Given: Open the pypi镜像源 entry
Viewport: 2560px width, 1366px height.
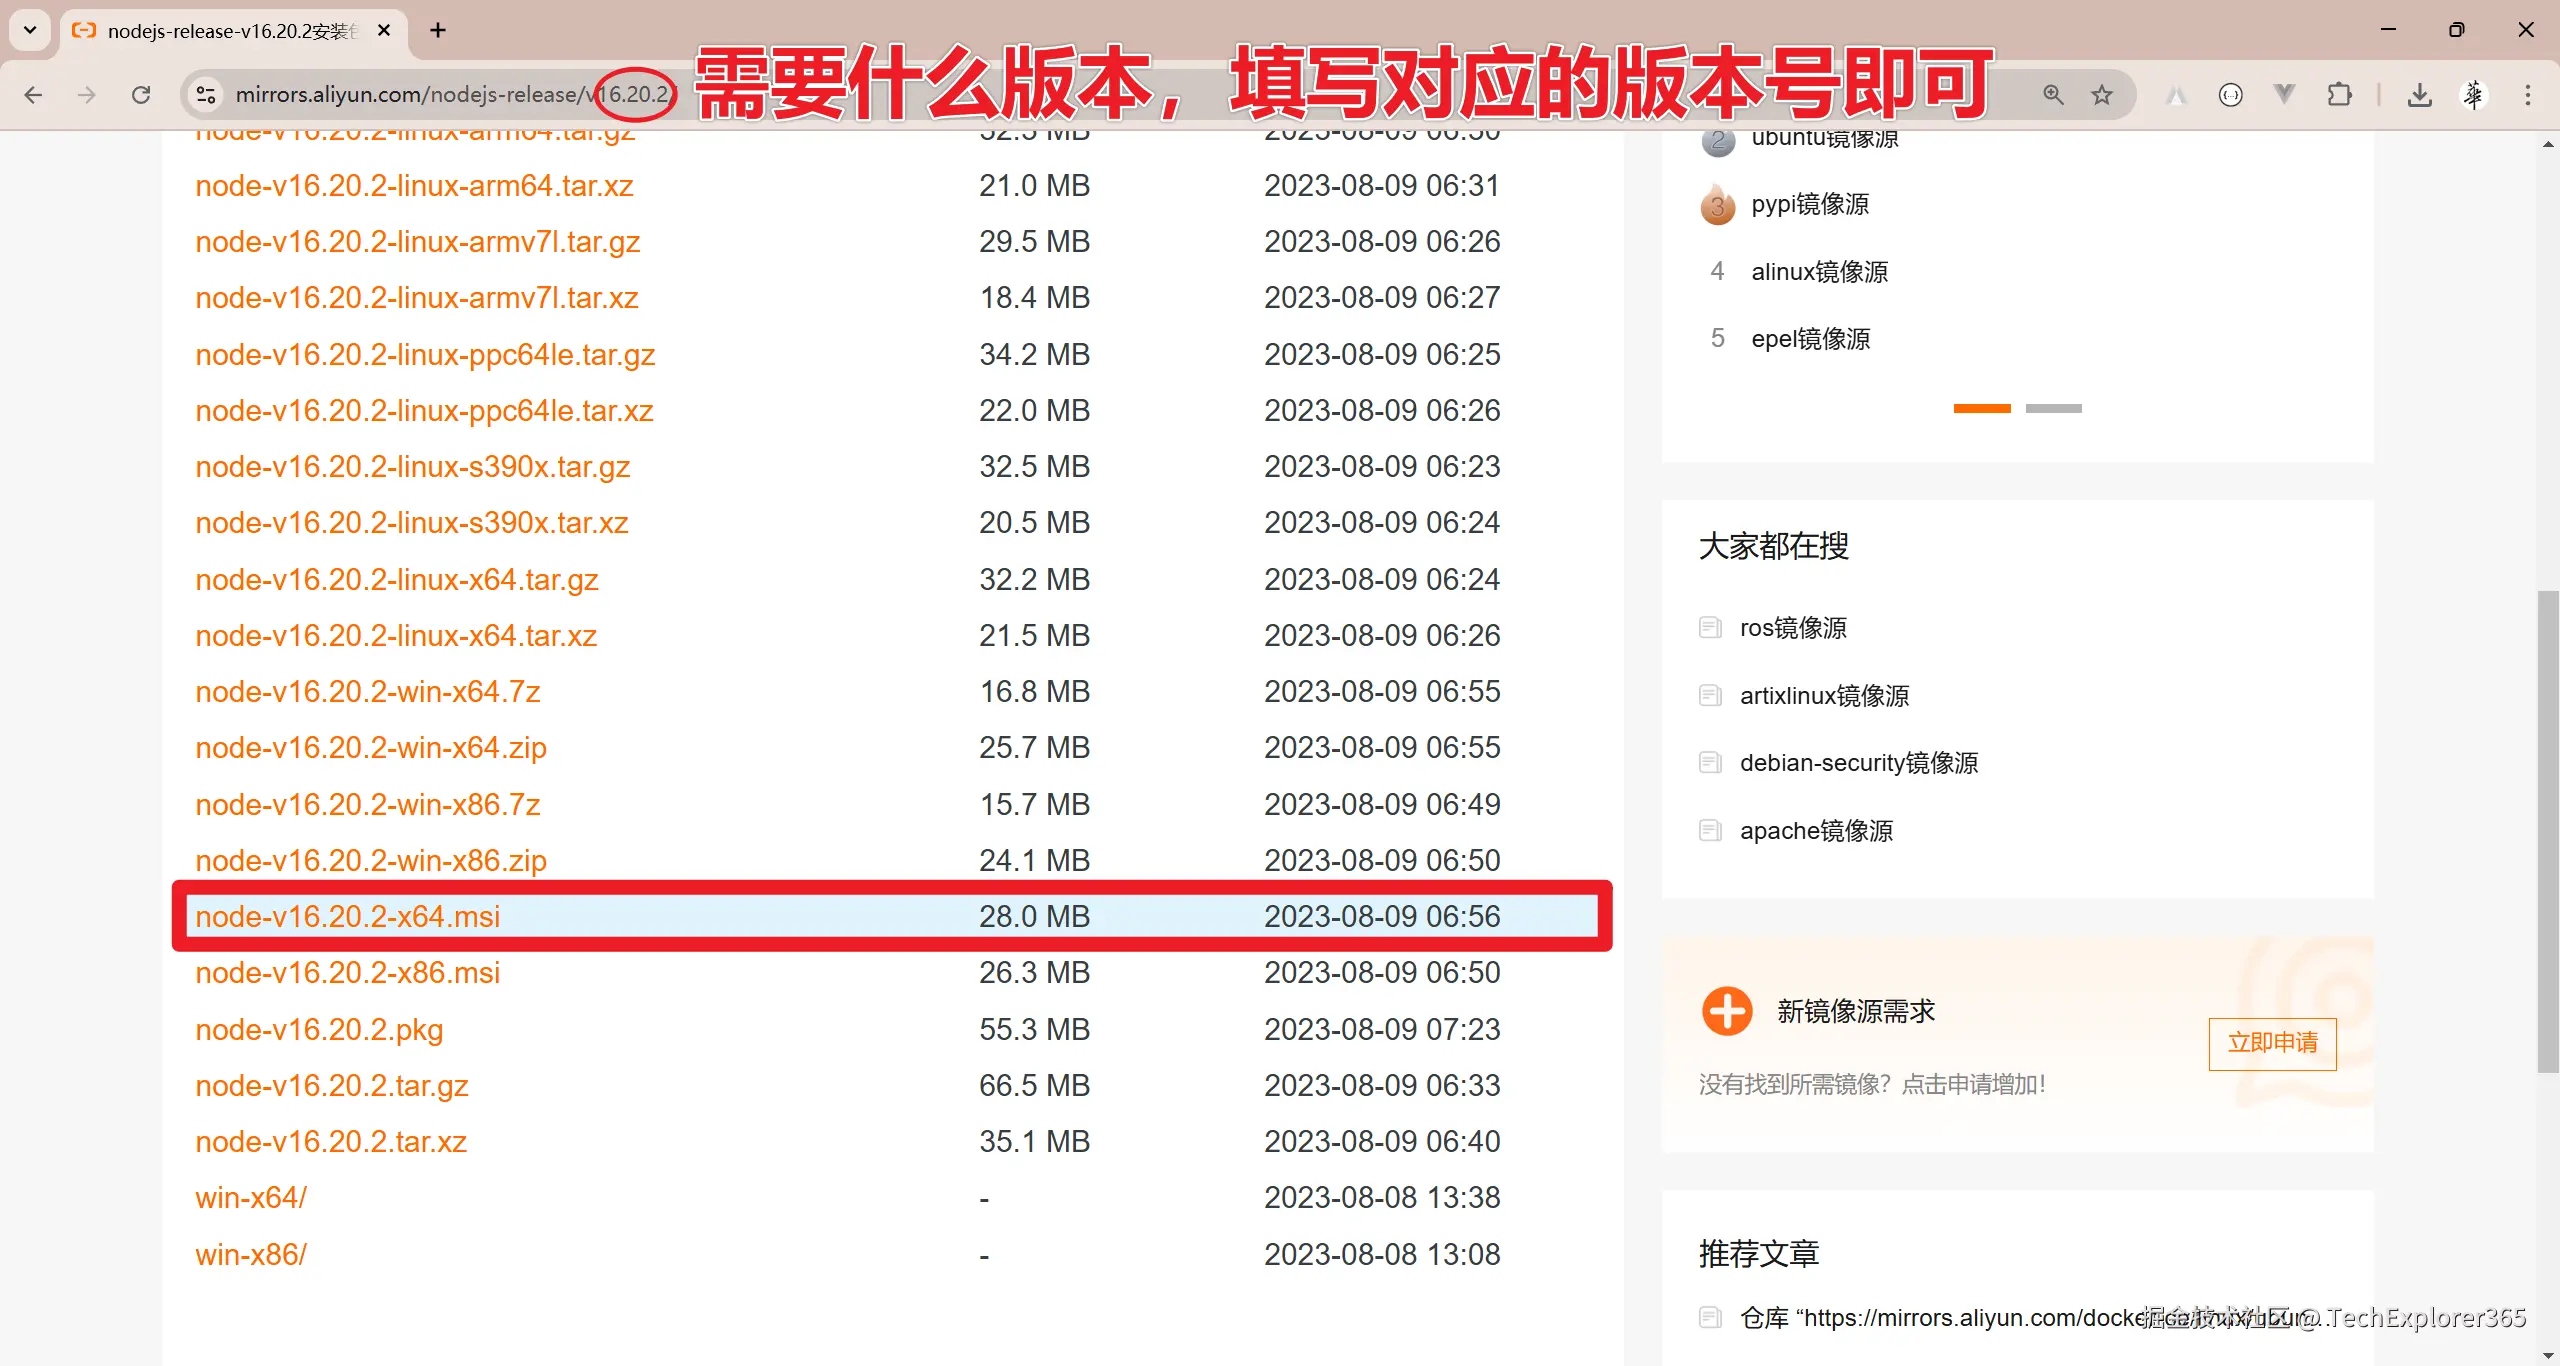Looking at the screenshot, I should (x=1809, y=205).
